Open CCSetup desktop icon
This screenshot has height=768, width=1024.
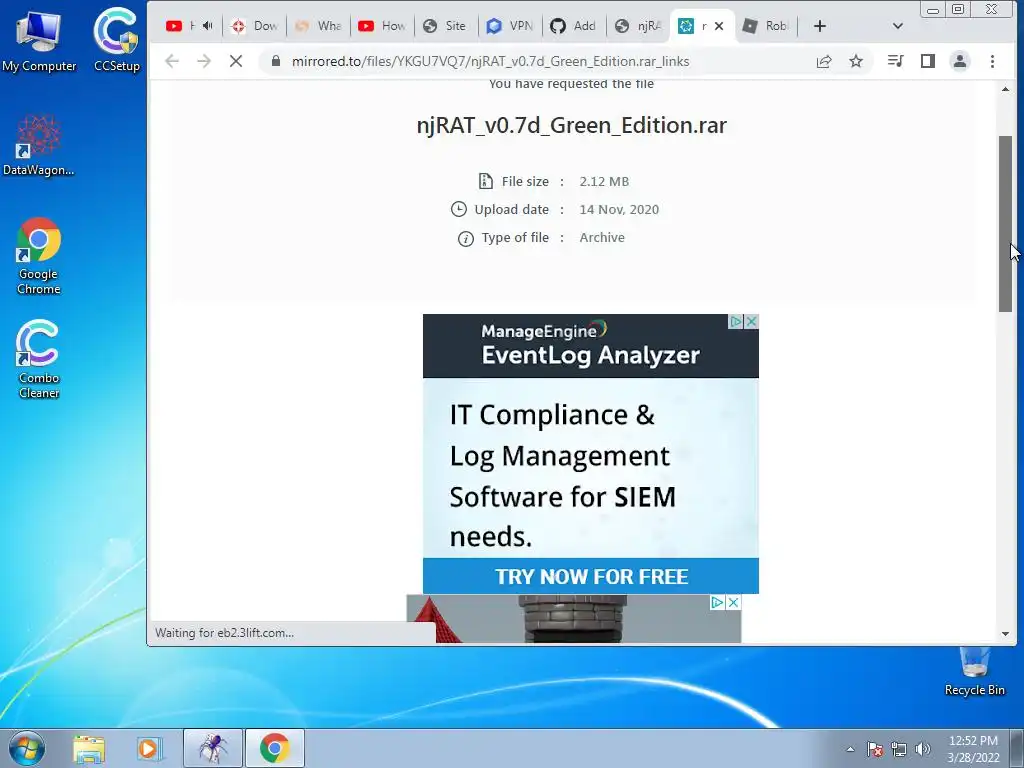tap(116, 40)
